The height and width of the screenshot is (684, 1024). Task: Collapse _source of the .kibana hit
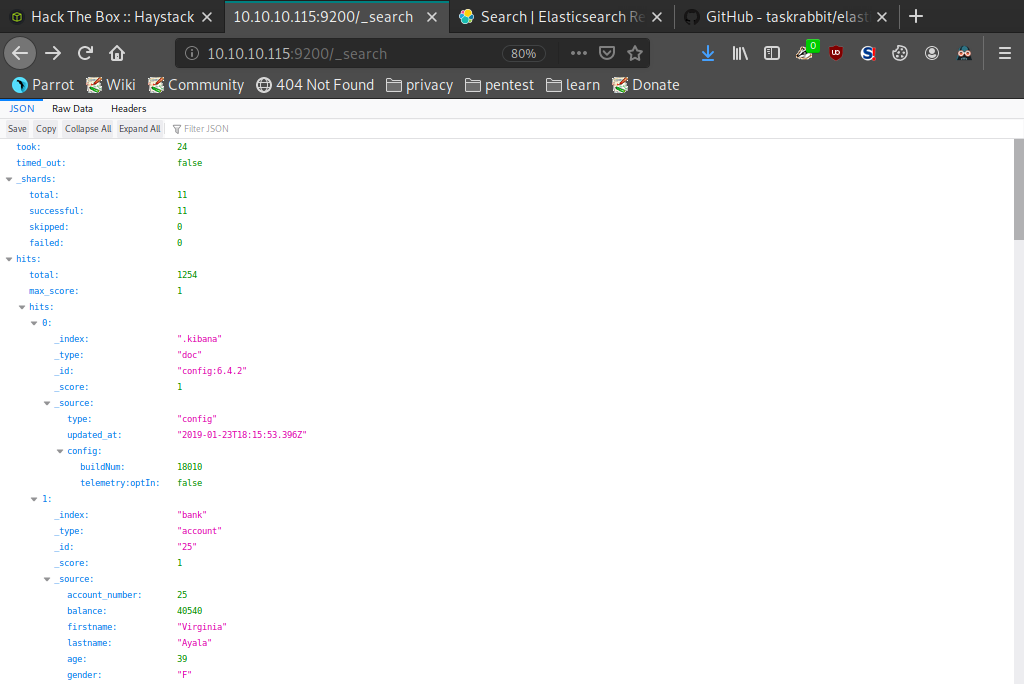click(x=47, y=403)
